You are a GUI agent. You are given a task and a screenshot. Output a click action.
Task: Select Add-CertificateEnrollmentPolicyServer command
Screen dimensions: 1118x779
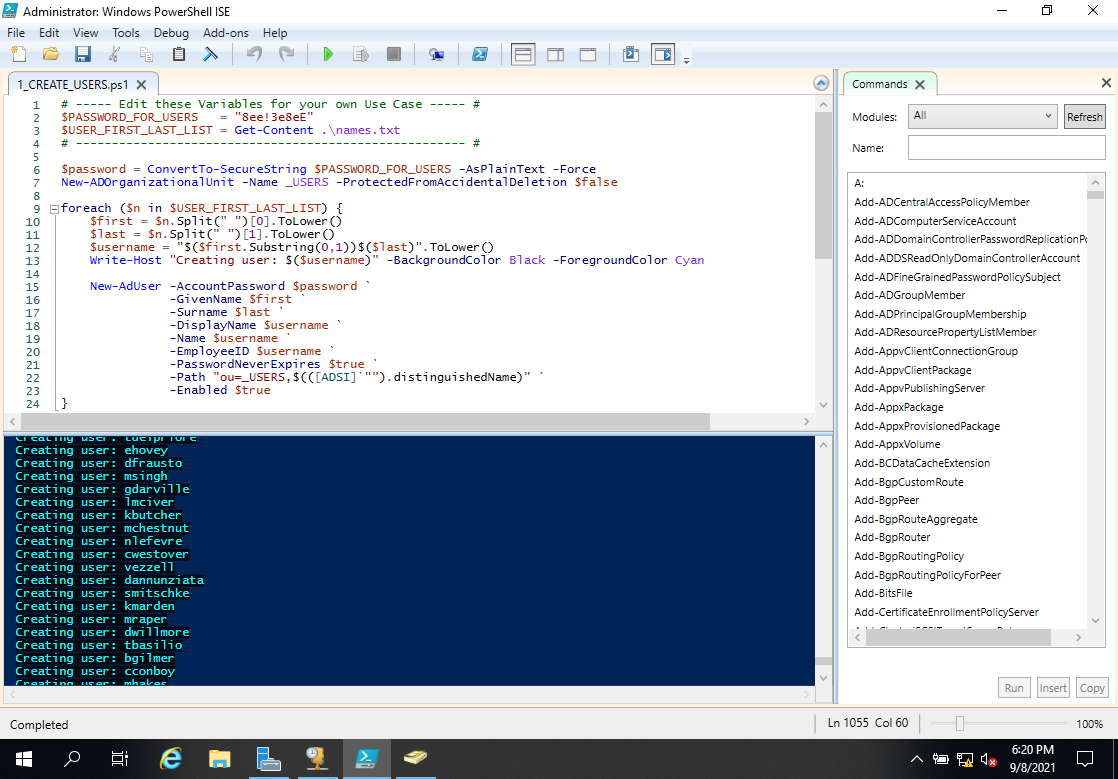946,612
